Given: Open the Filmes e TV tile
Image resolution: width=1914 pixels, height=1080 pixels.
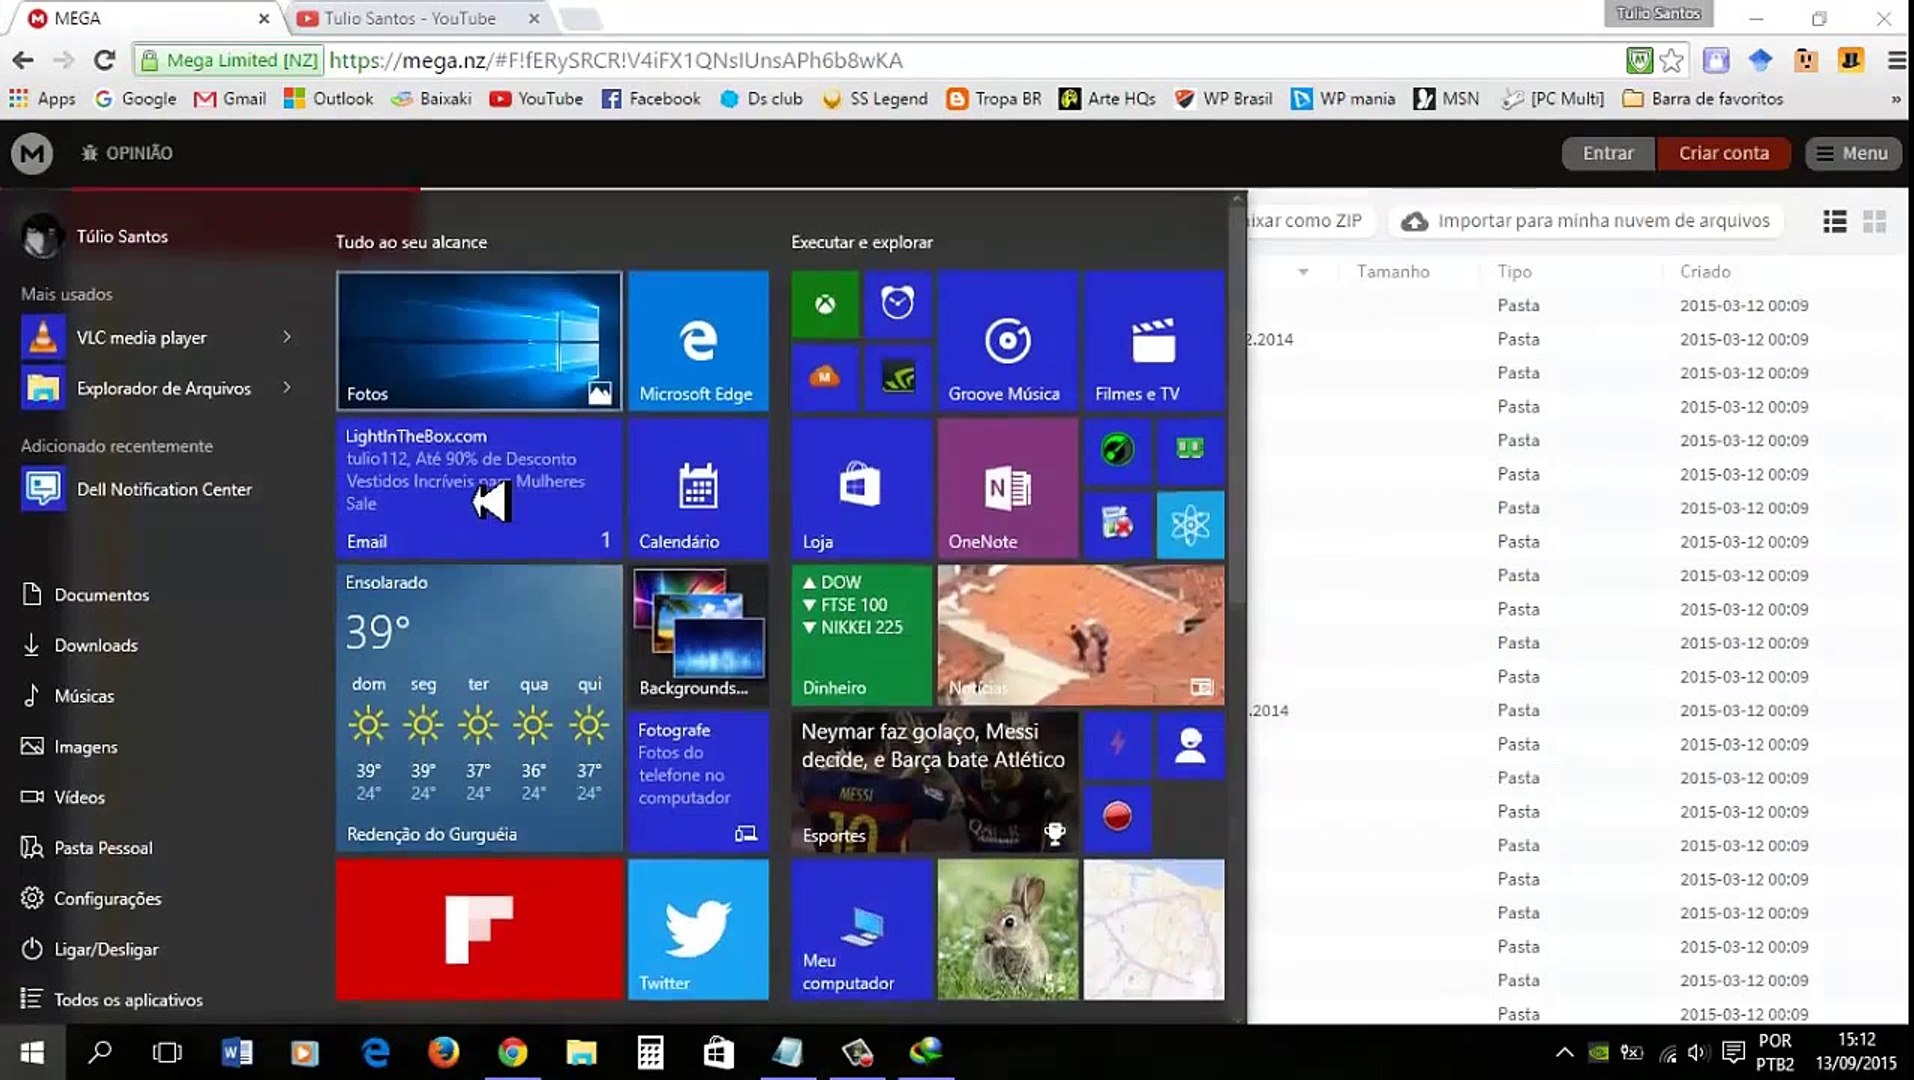Looking at the screenshot, I should click(x=1154, y=341).
